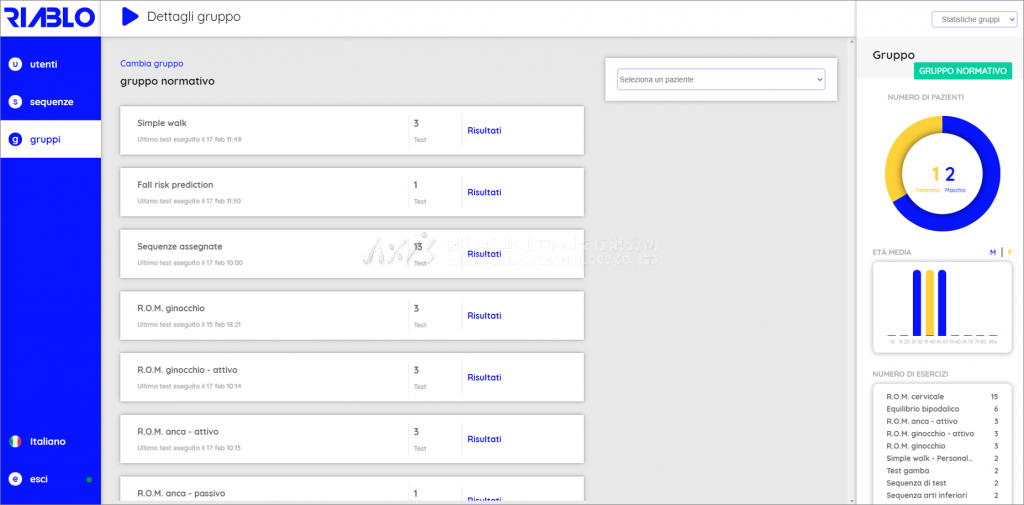Viewport: 1024px width, 505px height.
Task: Expand the Statistiche gruppi dropdown
Action: pos(973,19)
